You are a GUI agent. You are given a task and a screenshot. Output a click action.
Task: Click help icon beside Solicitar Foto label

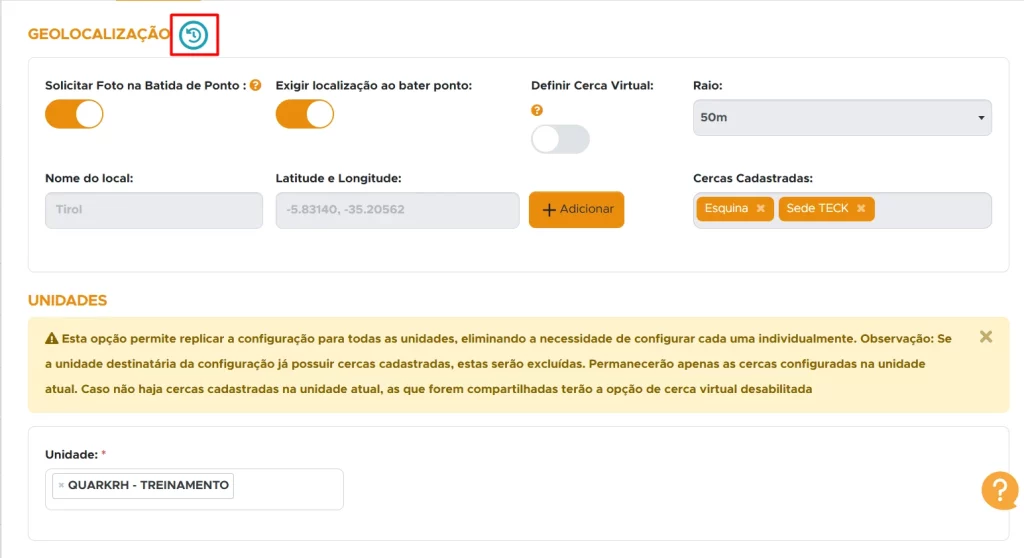[256, 85]
